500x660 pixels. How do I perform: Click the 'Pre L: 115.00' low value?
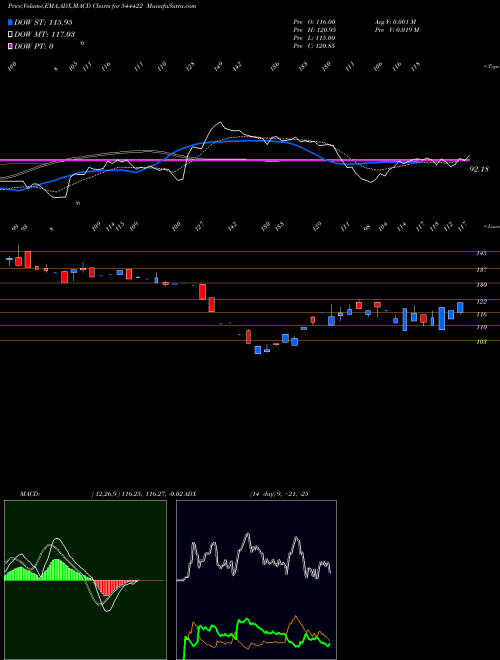click(x=314, y=38)
